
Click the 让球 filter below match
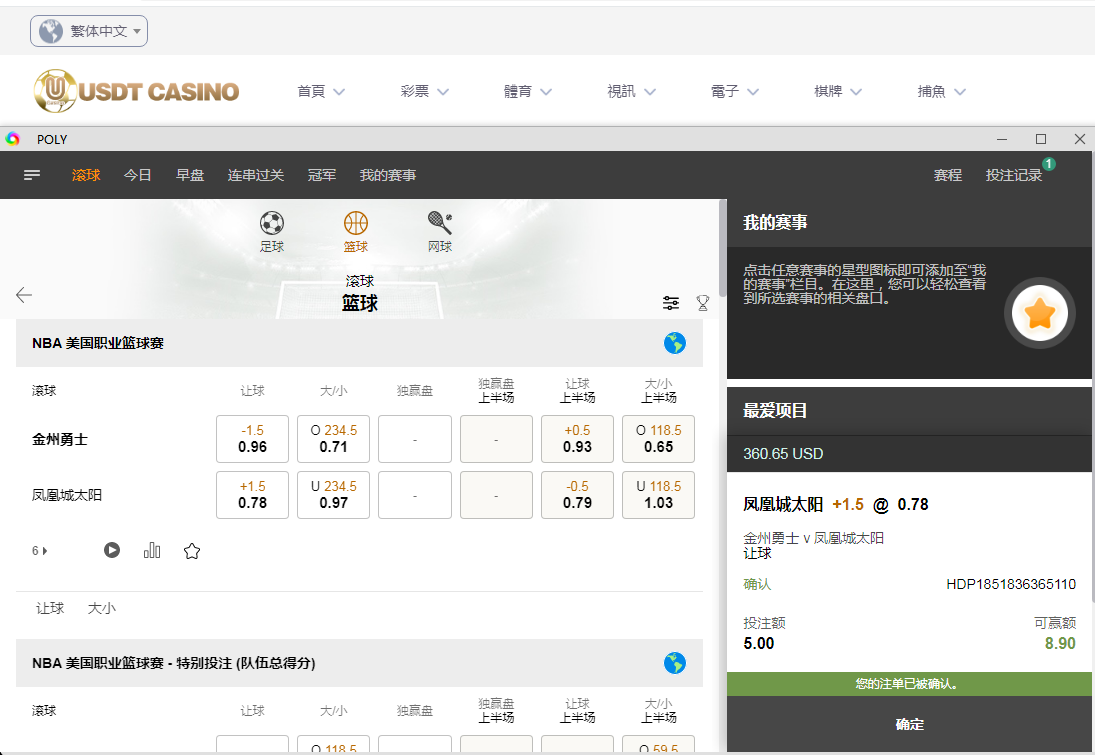(x=50, y=608)
